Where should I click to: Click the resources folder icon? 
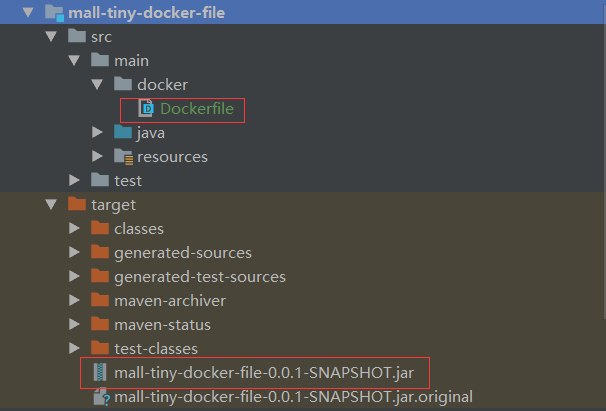(123, 157)
